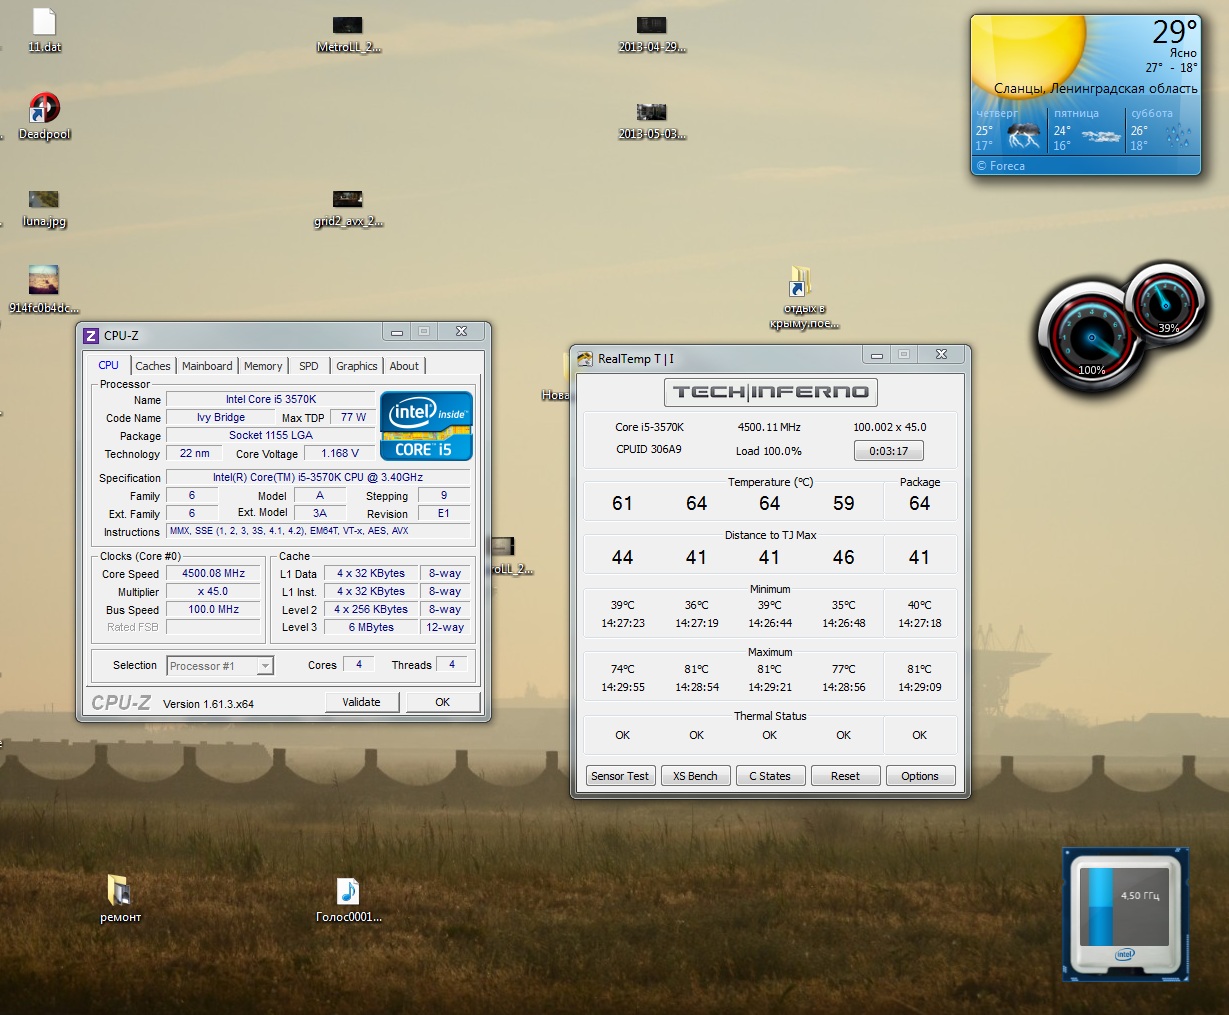Open the 11.dat file icon
The width and height of the screenshot is (1229, 1015).
click(x=44, y=24)
